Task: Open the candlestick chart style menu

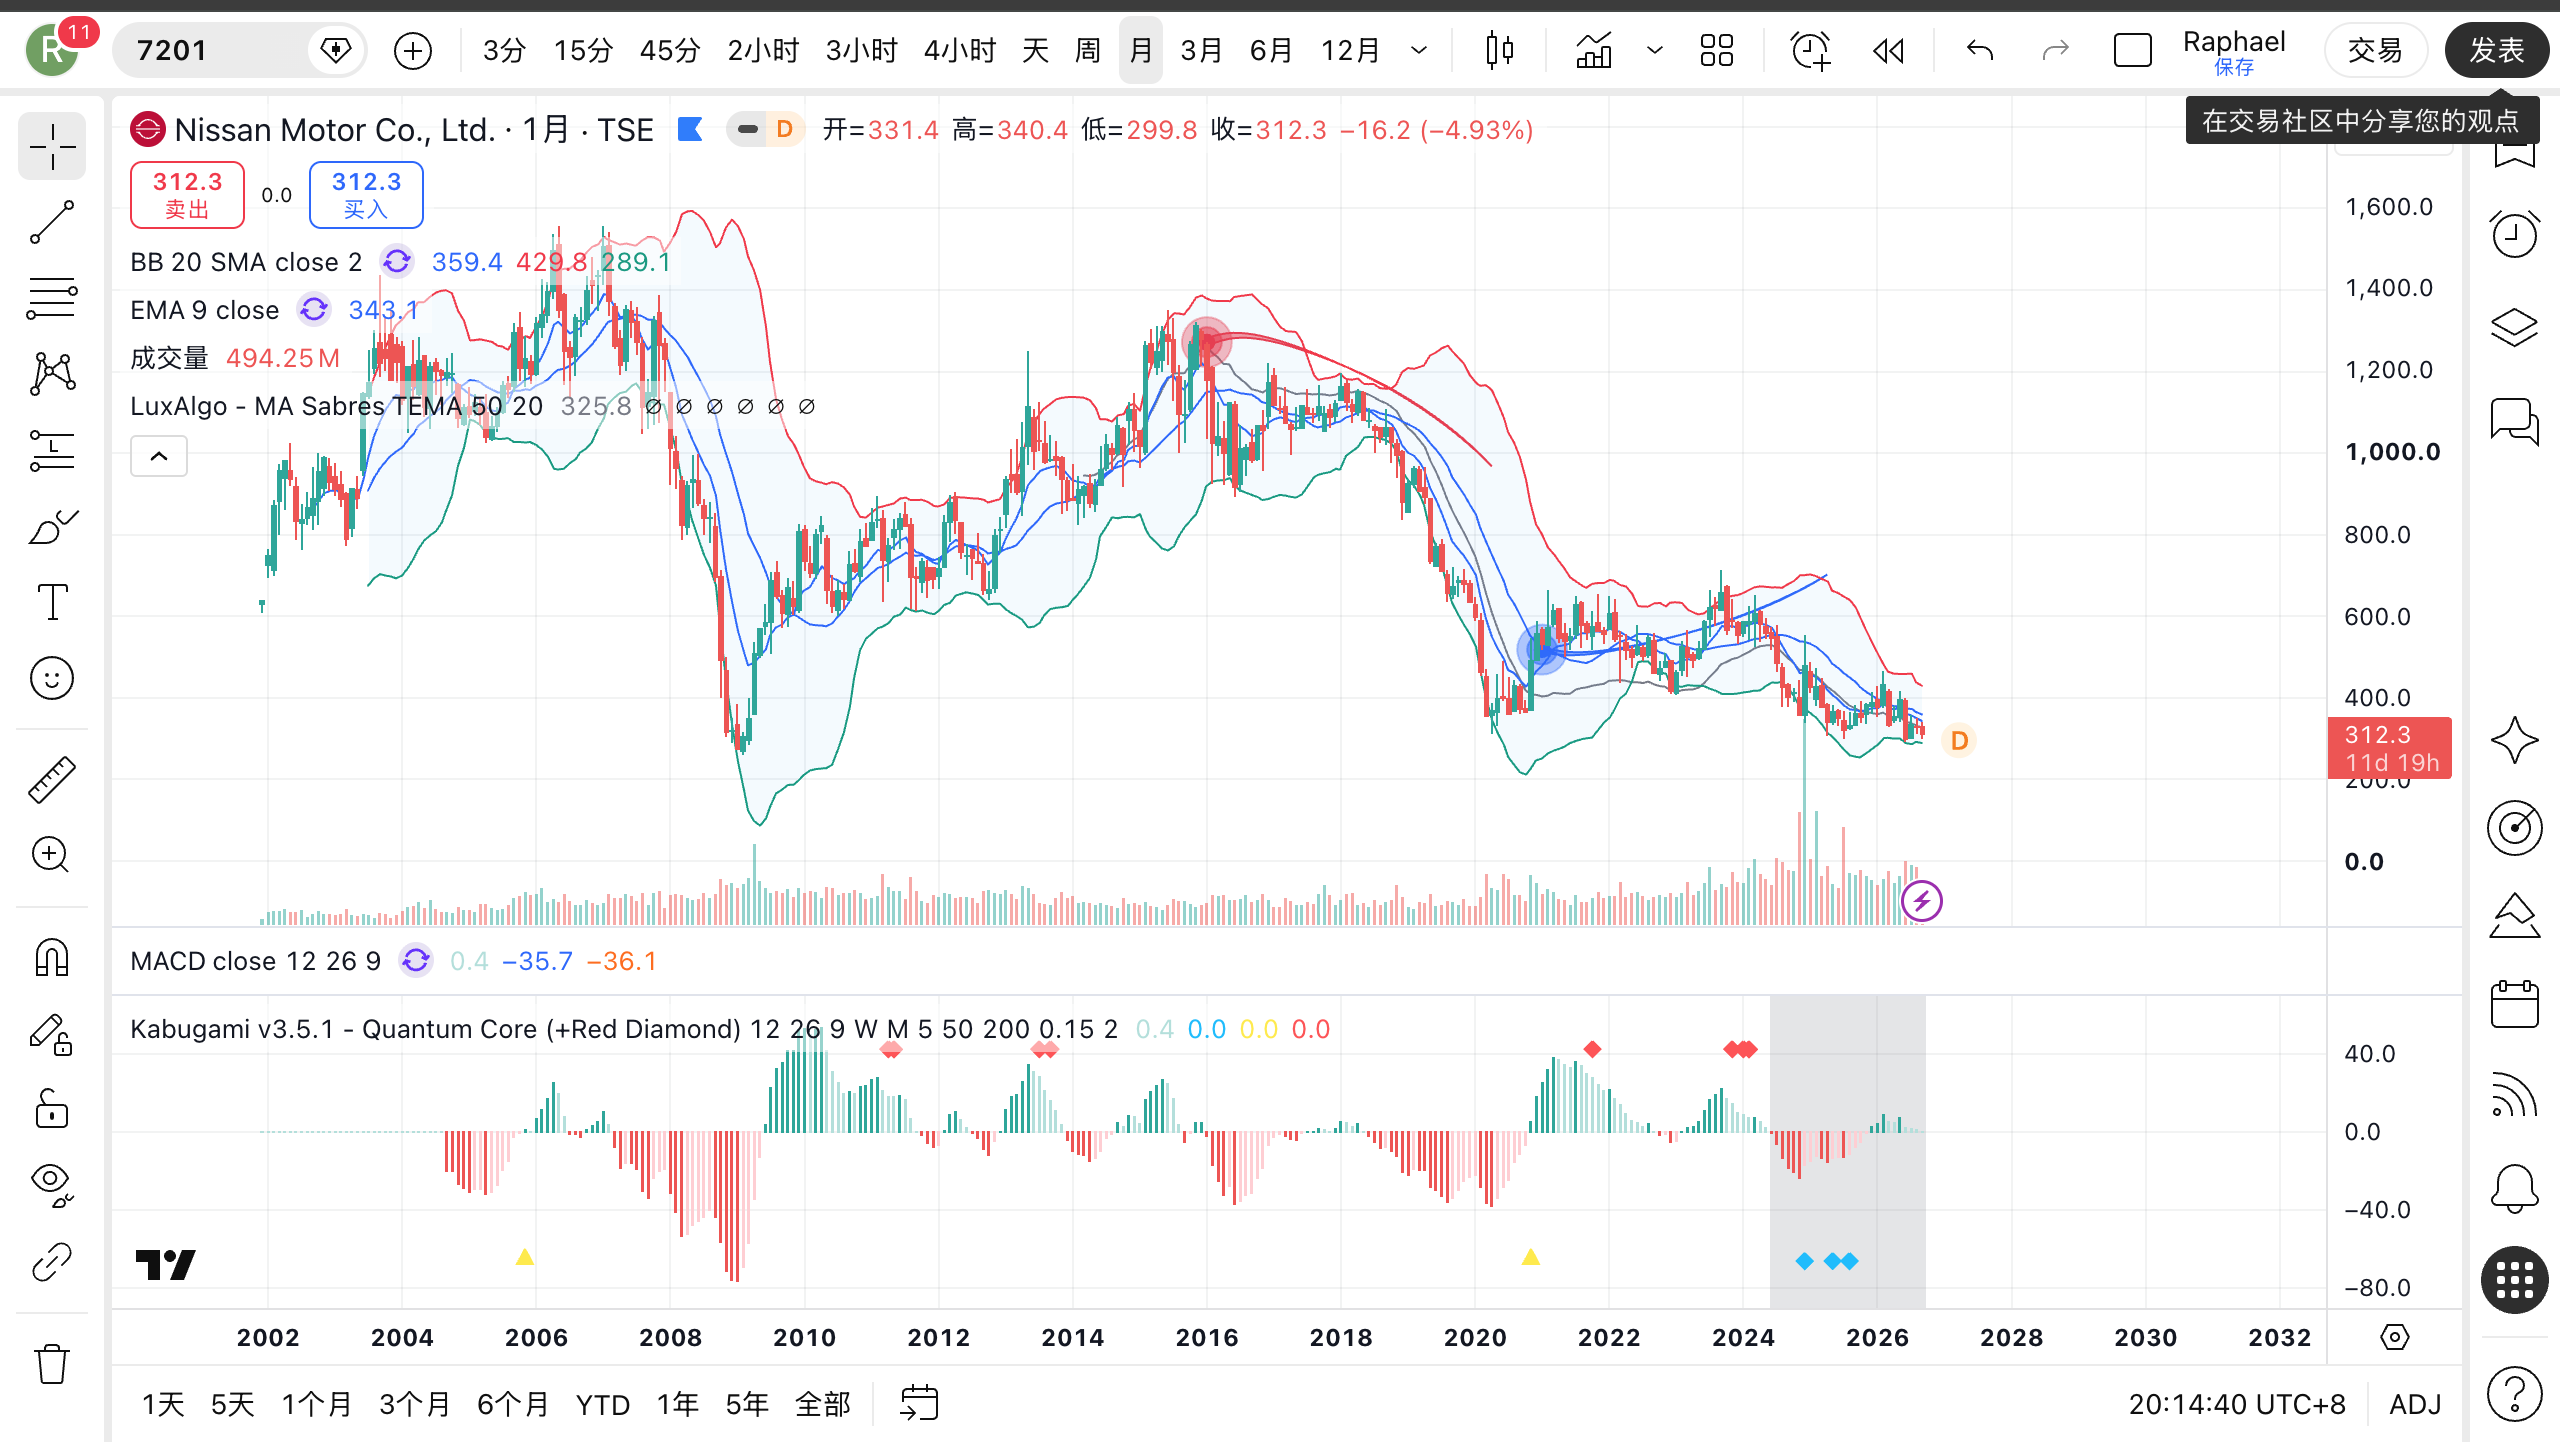Action: (x=1500, y=50)
